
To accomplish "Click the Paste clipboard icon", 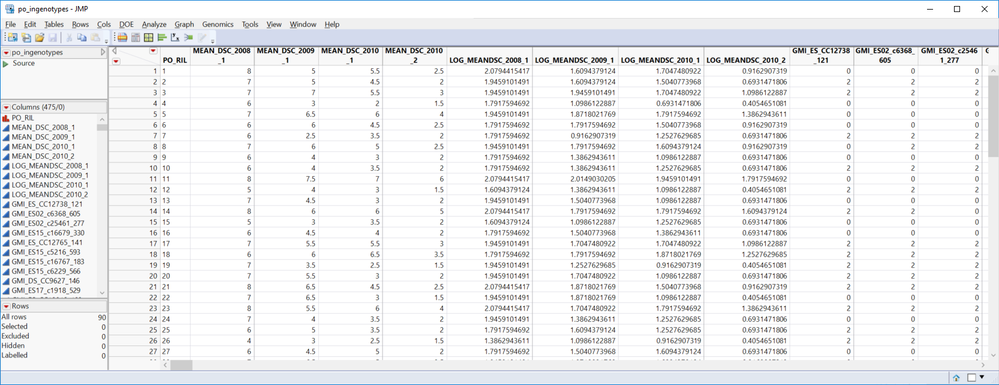I will point(95,38).
